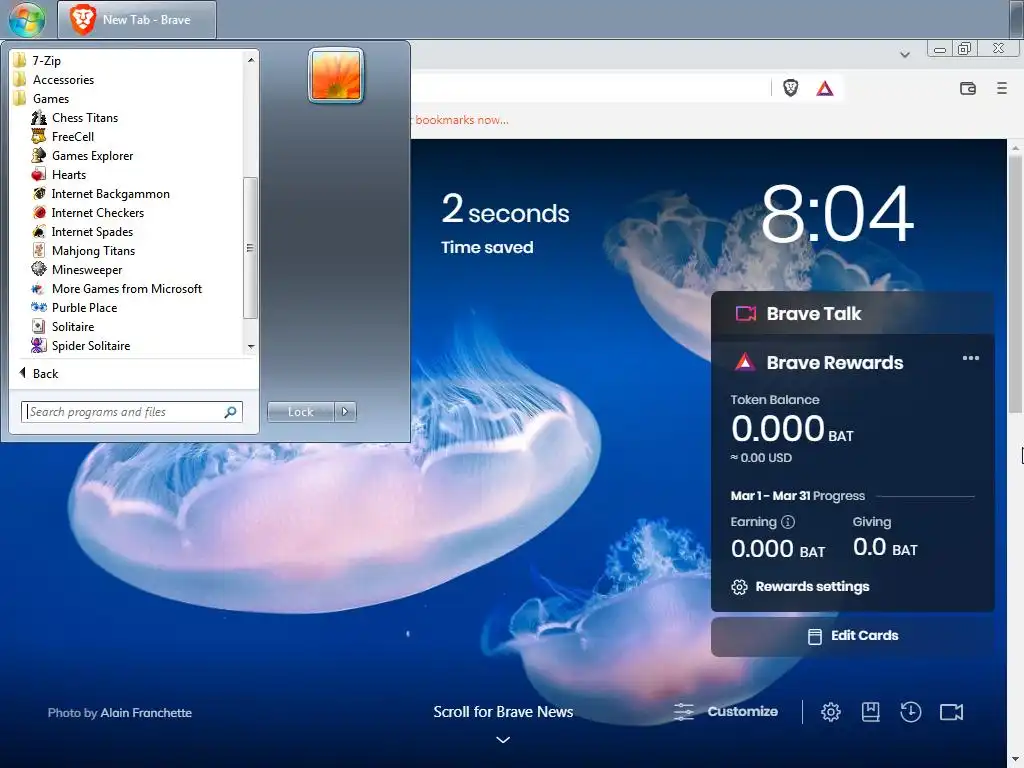The width and height of the screenshot is (1024, 768).
Task: Click the Solitaire icon
Action: [39, 327]
